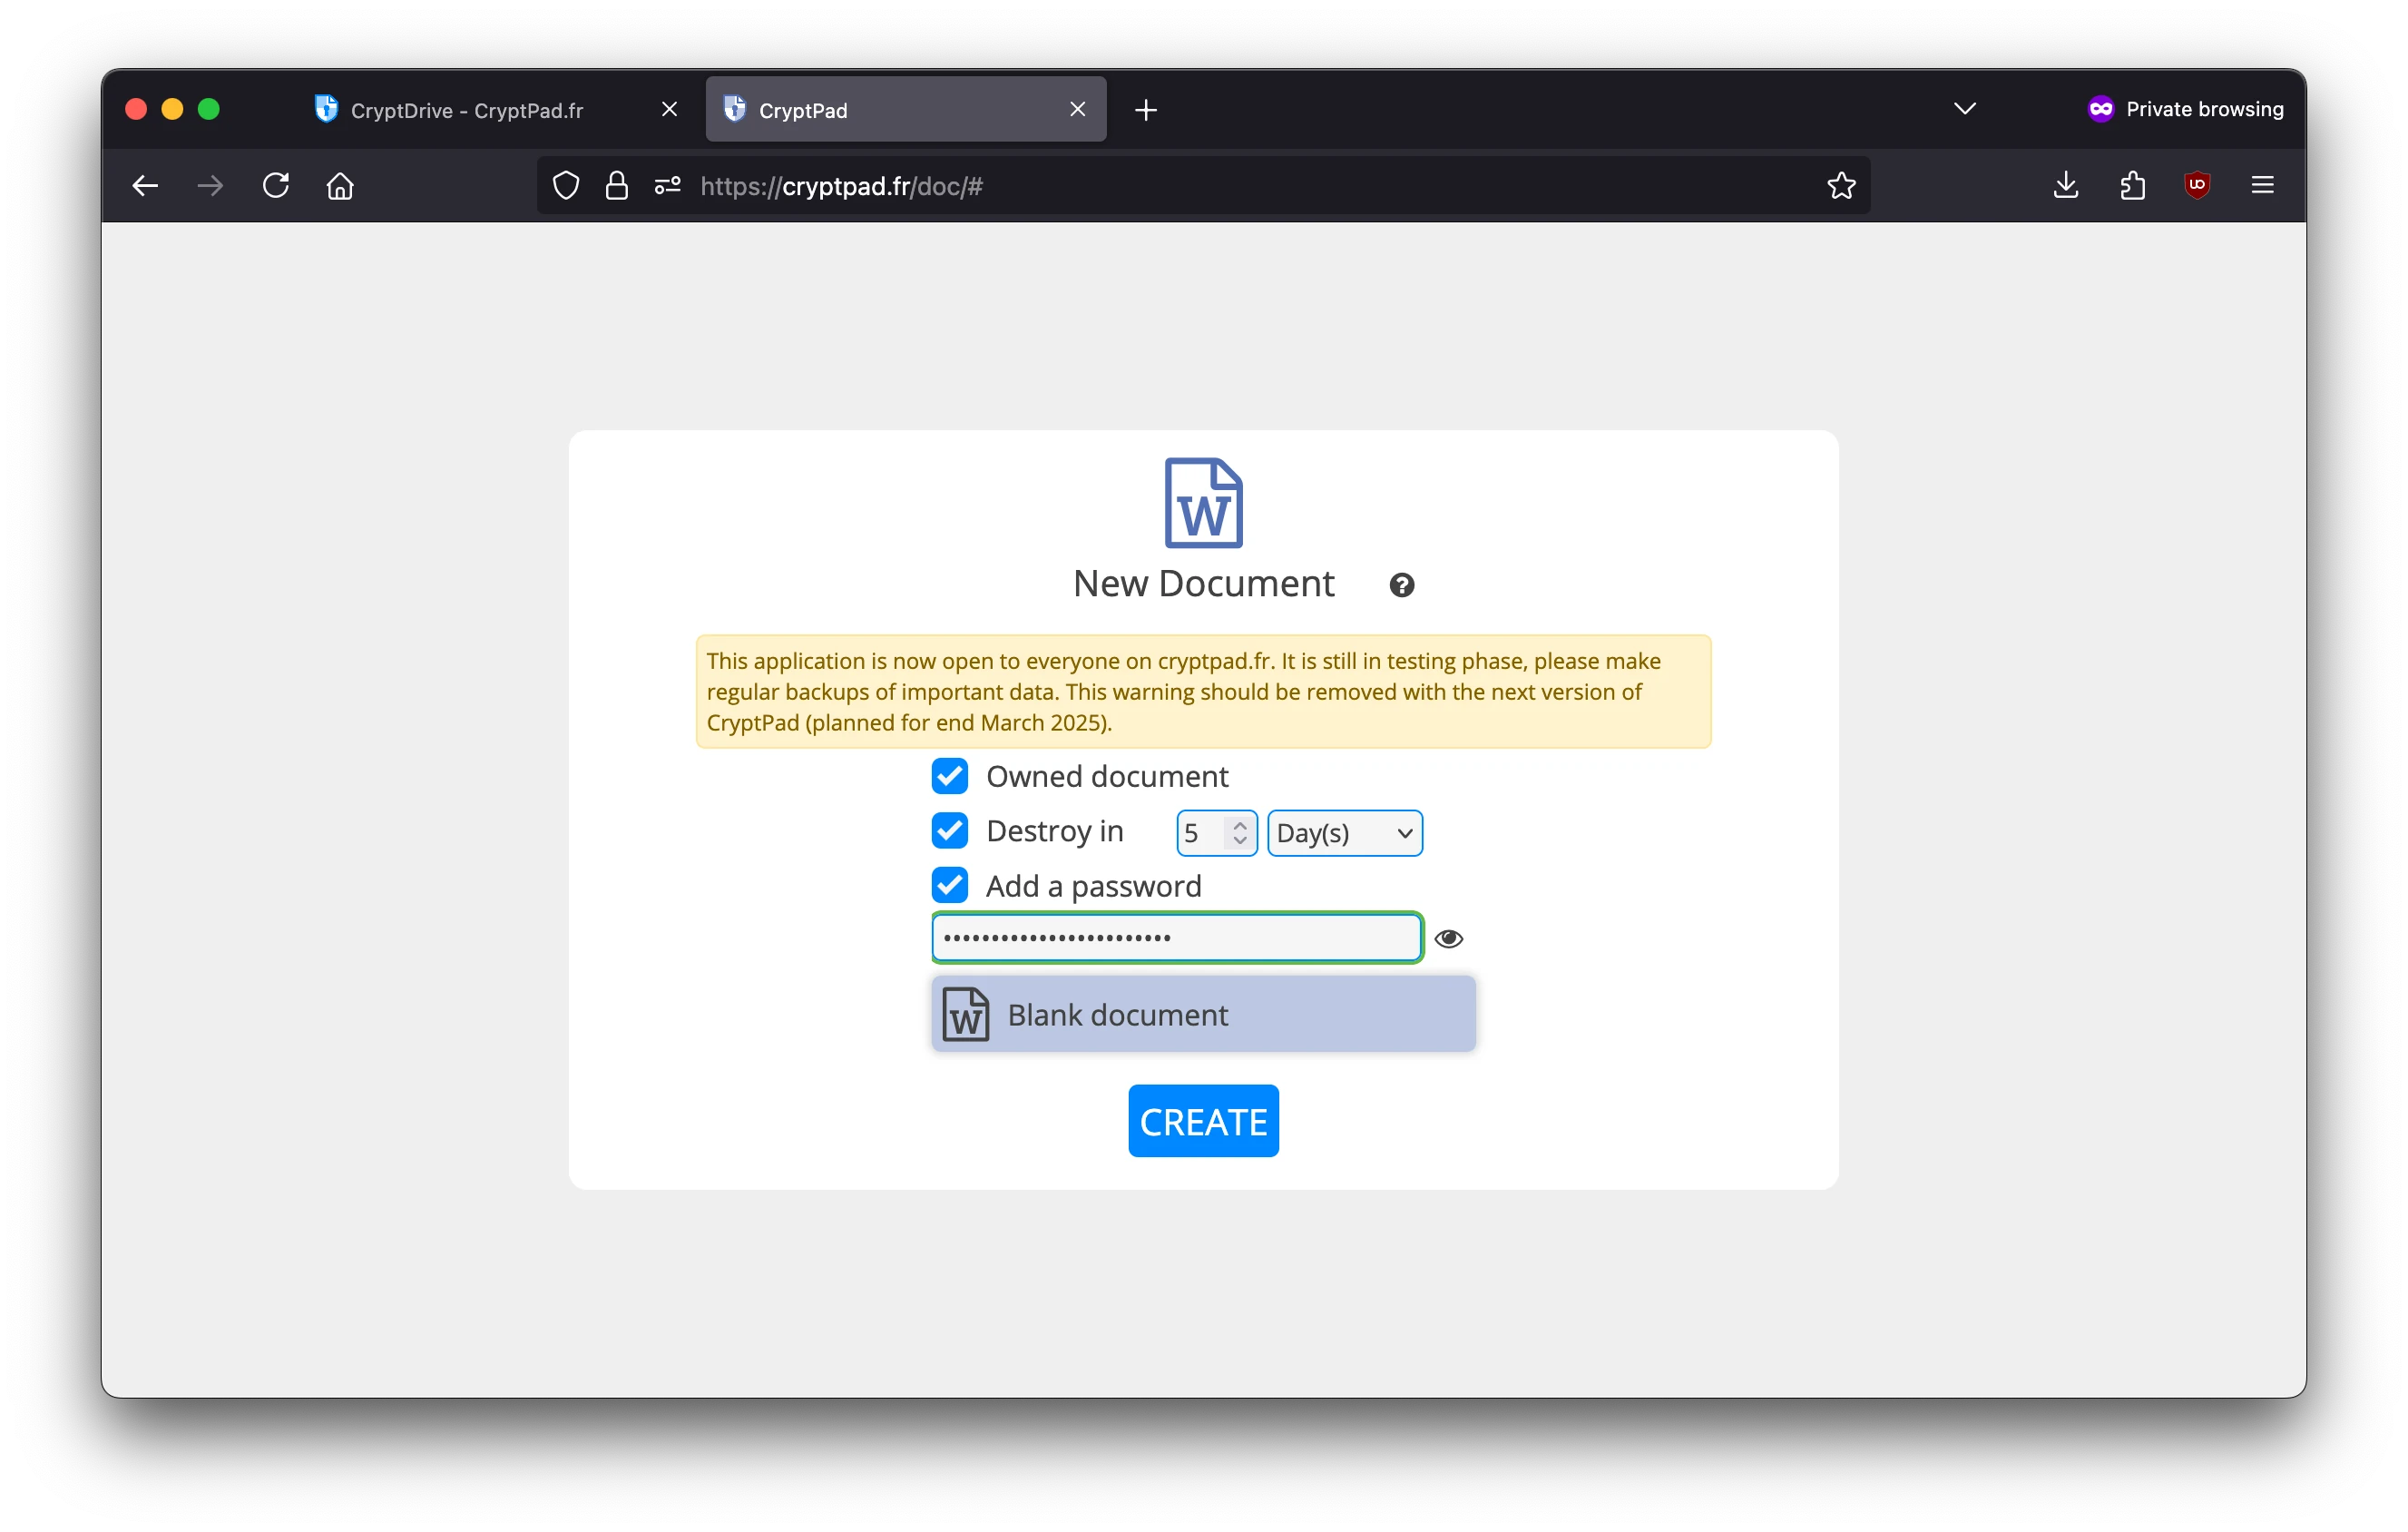Select the Blank document template

click(1202, 1014)
